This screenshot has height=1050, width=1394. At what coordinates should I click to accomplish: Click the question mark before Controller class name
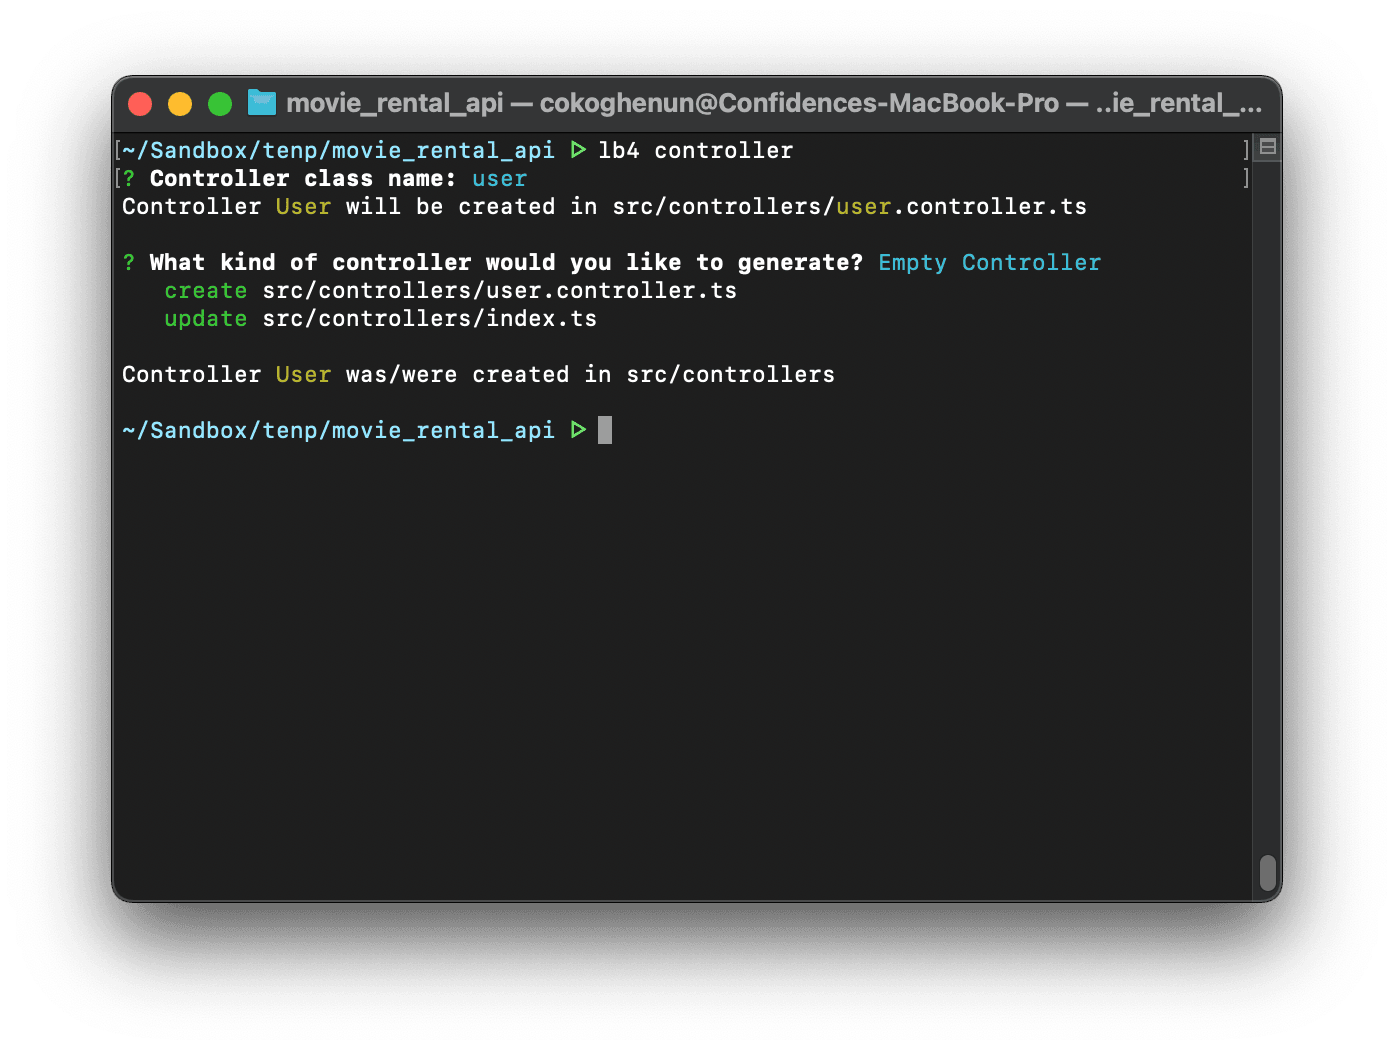click(129, 179)
